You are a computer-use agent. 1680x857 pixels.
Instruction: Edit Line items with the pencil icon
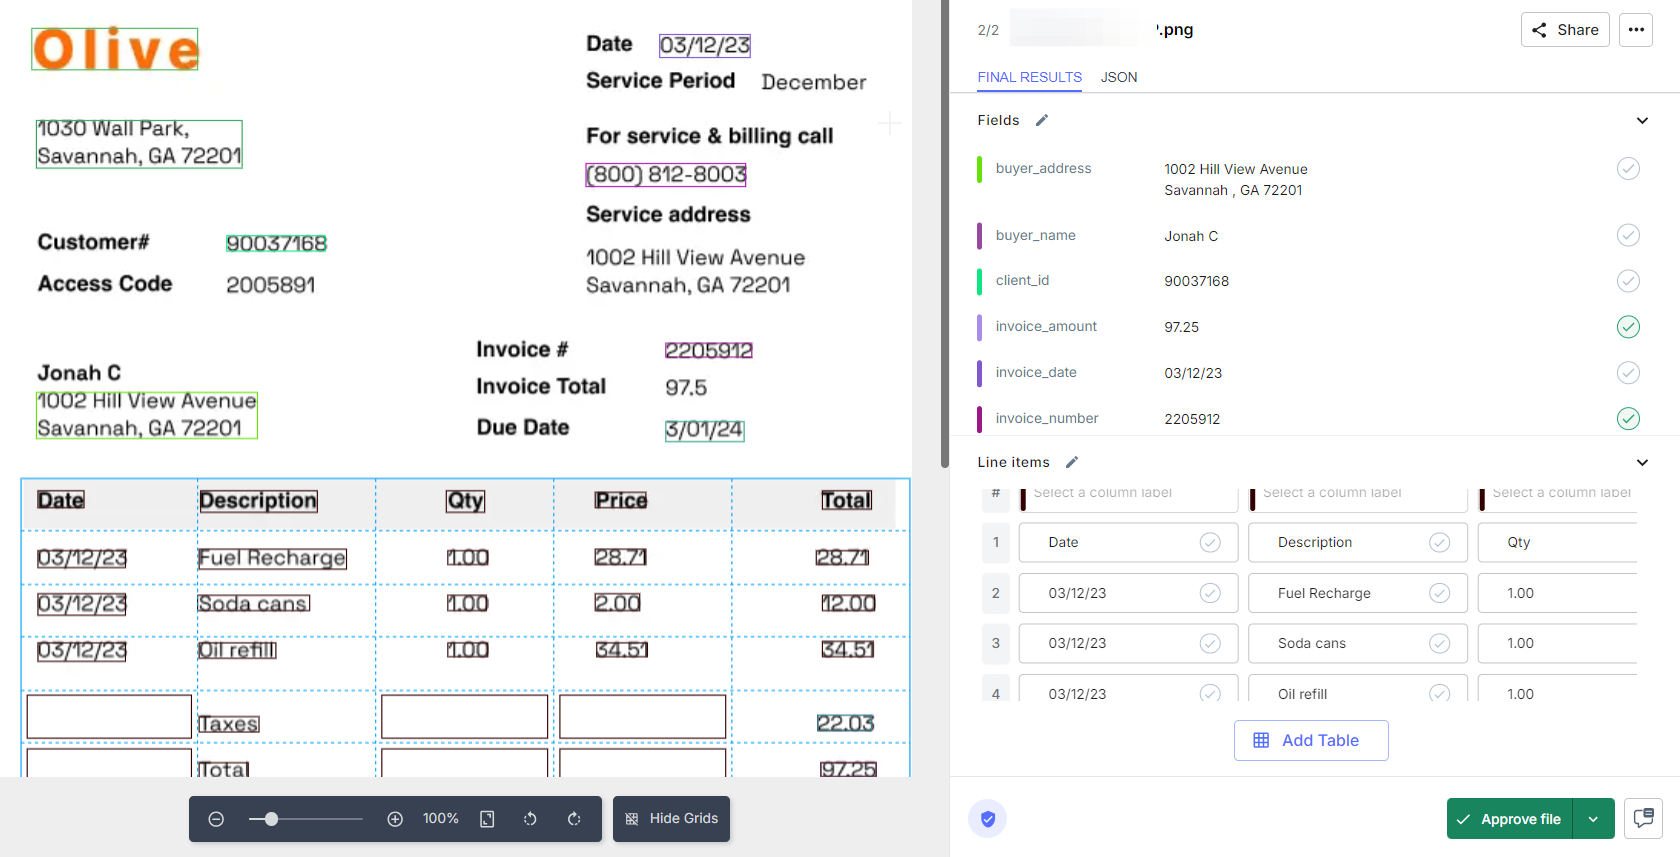point(1072,462)
